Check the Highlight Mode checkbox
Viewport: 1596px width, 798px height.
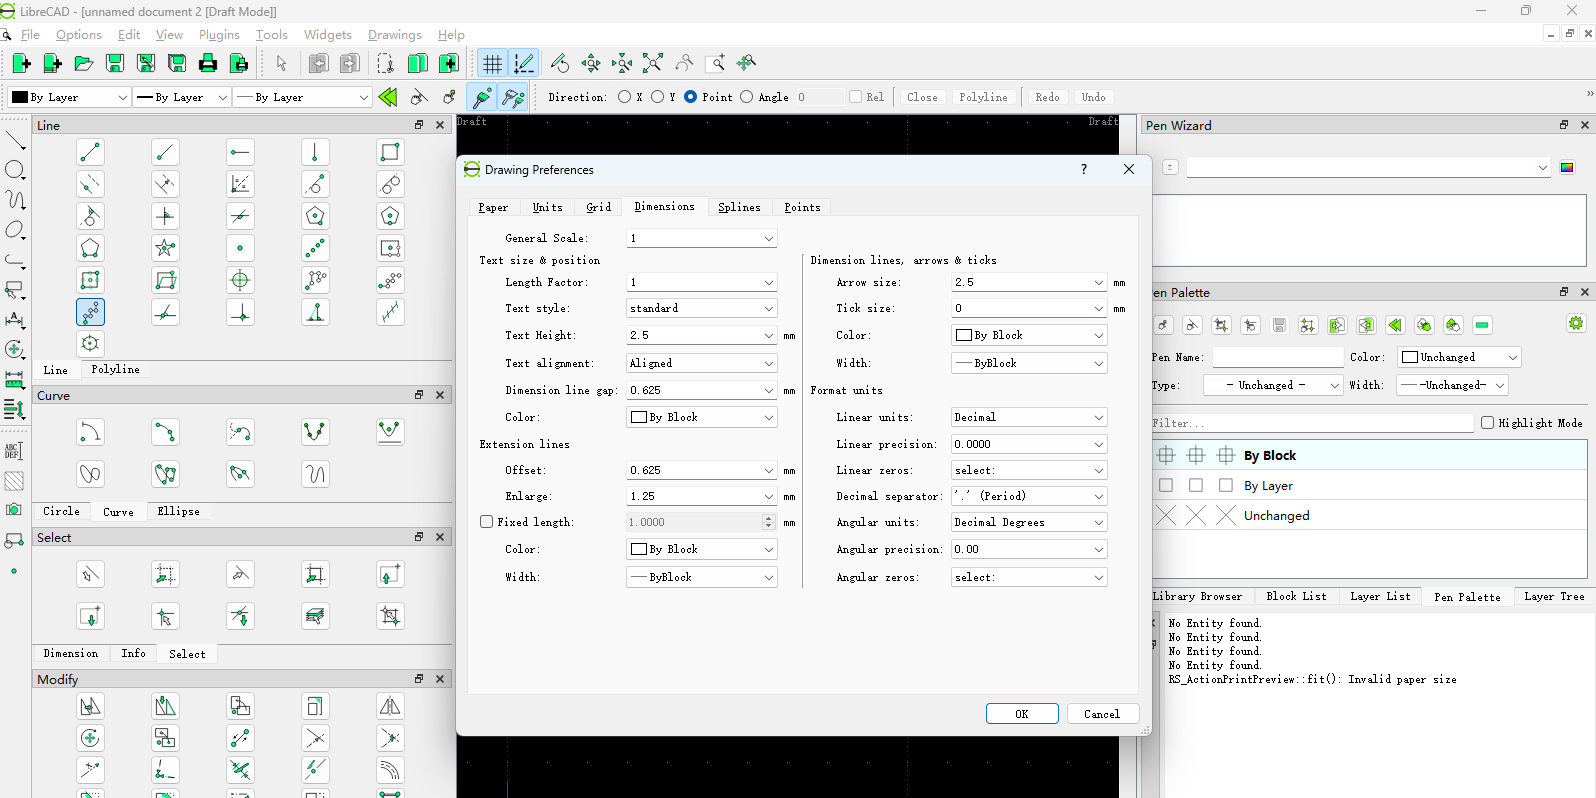click(1488, 423)
